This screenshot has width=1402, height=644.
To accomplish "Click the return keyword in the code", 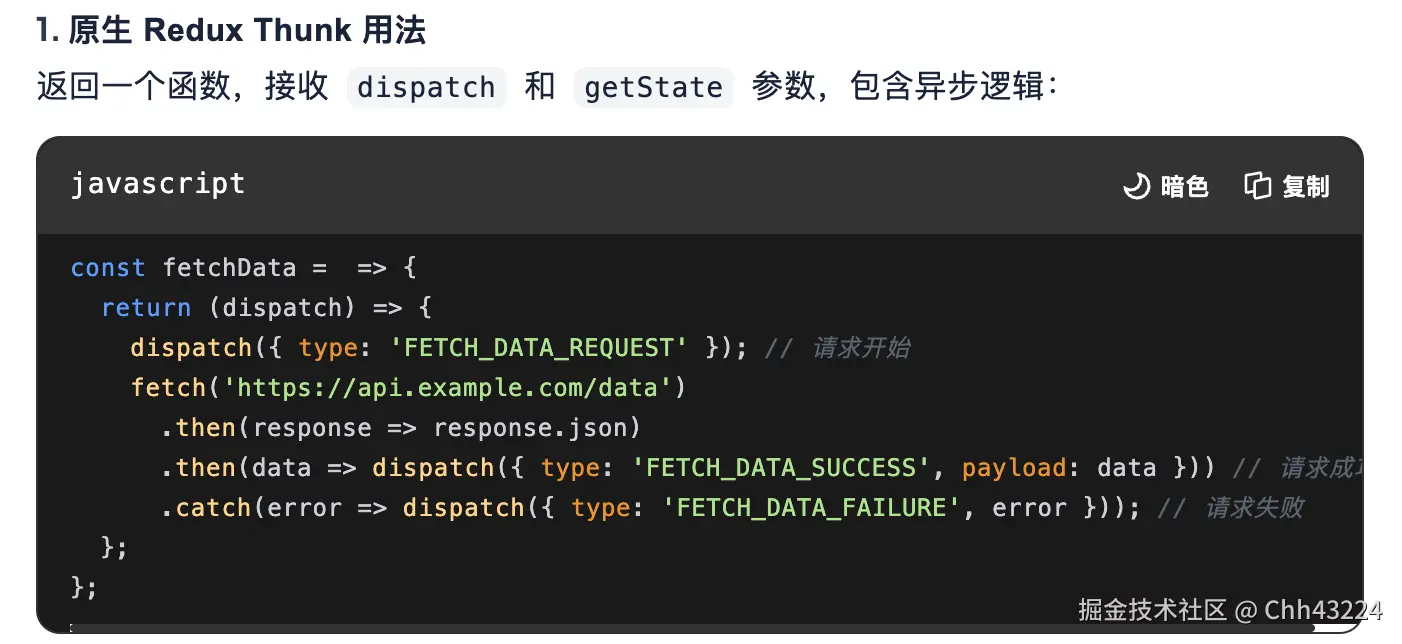I will click(x=146, y=308).
